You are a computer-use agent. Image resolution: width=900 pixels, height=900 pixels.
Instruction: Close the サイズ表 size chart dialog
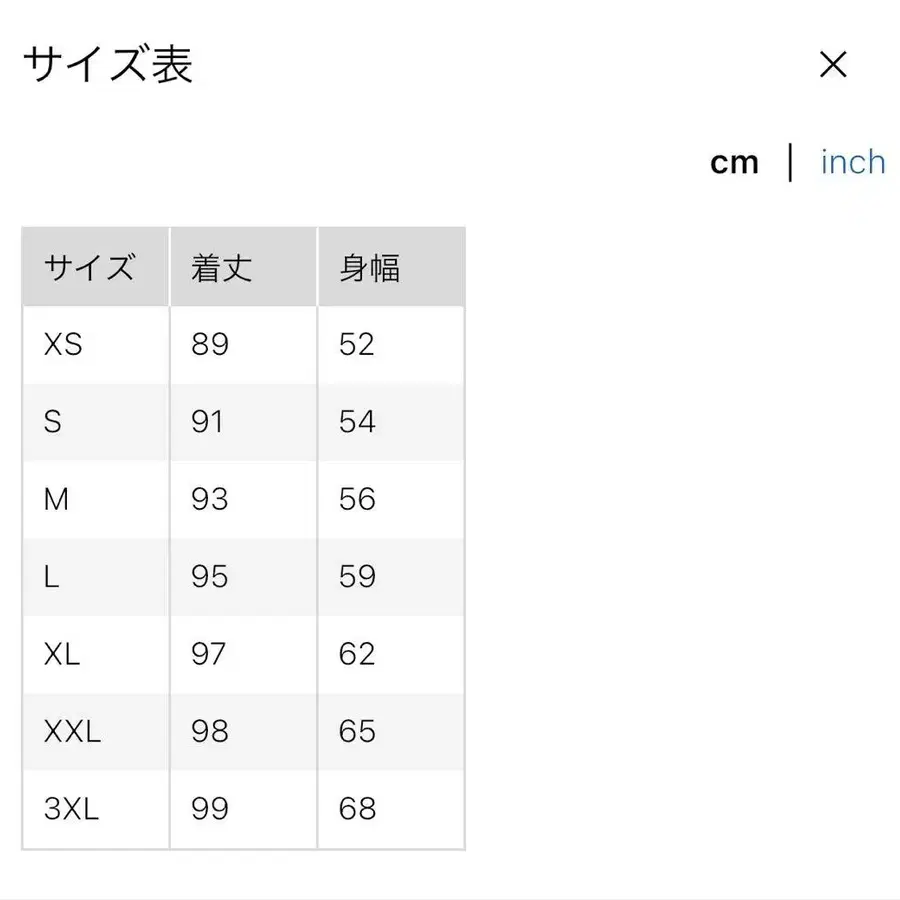(832, 64)
